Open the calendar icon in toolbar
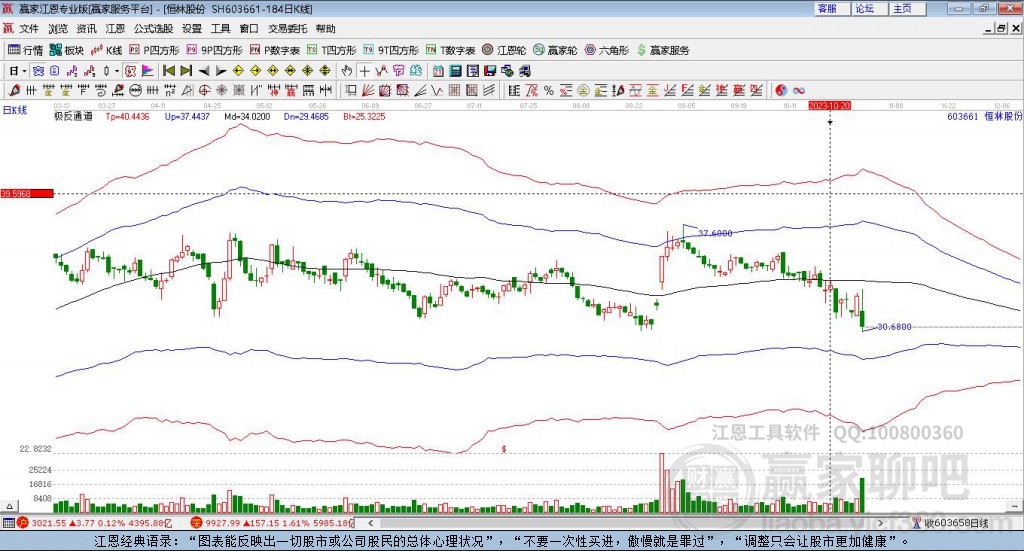The image size is (1024, 551). click(x=438, y=71)
